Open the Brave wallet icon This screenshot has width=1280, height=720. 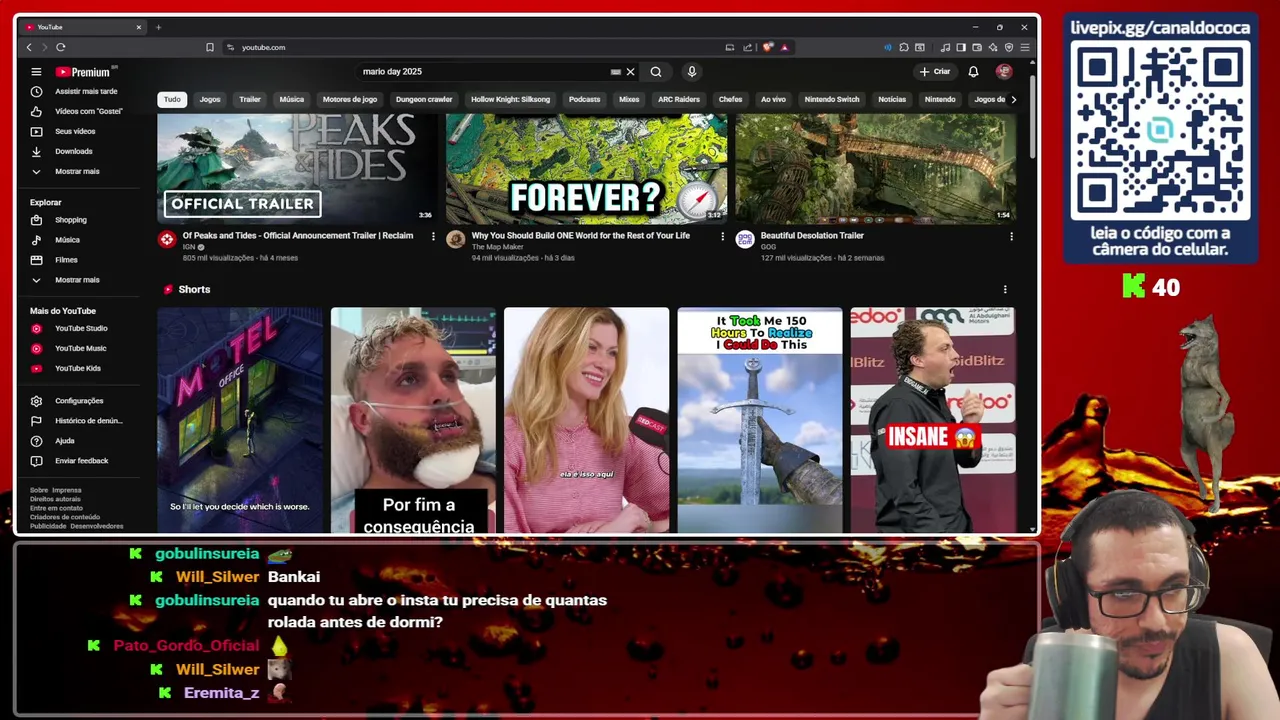pyautogui.click(x=977, y=47)
